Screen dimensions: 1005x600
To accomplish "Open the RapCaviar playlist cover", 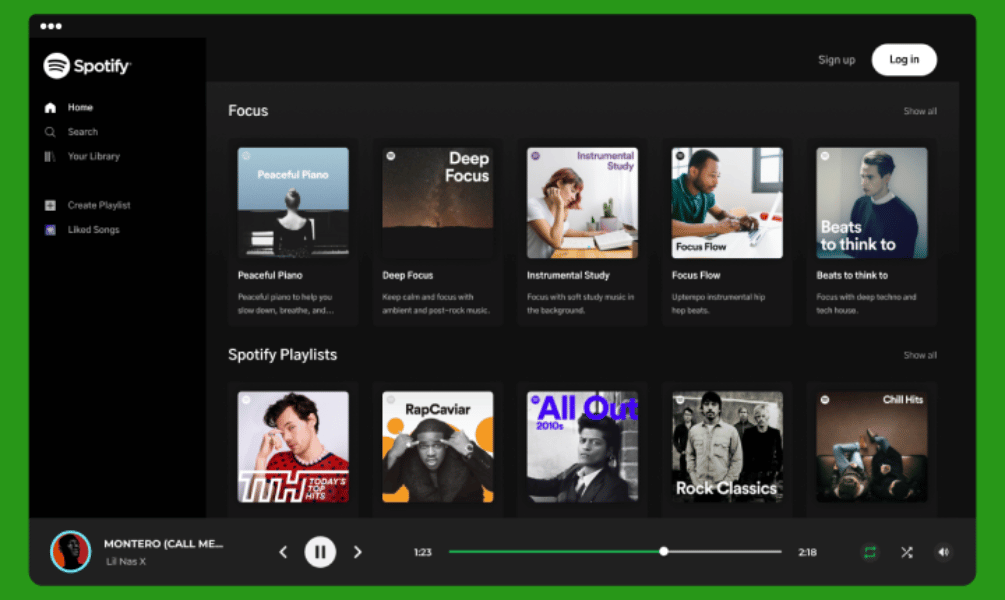I will [438, 447].
